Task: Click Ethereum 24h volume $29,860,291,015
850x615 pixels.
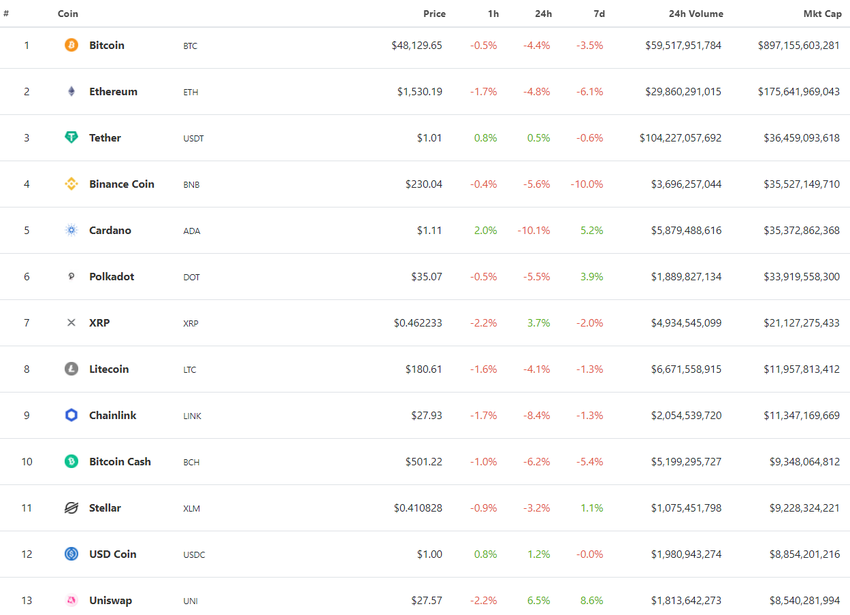Action: point(683,92)
